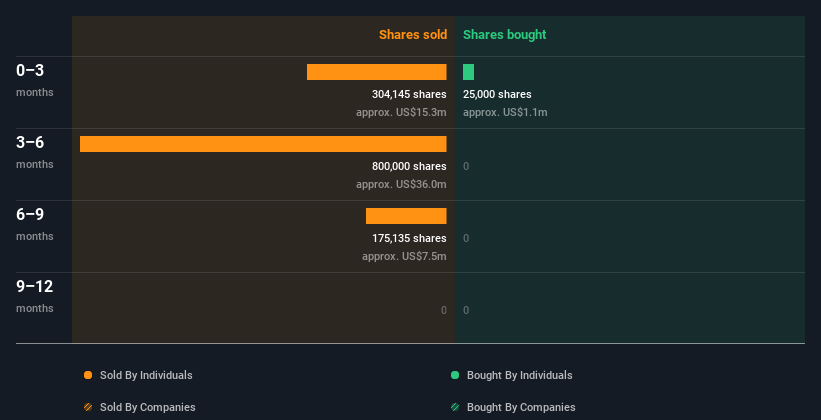Screen dimensions: 821x420
Task: Click the 6–9 months row label
Action: 35,224
